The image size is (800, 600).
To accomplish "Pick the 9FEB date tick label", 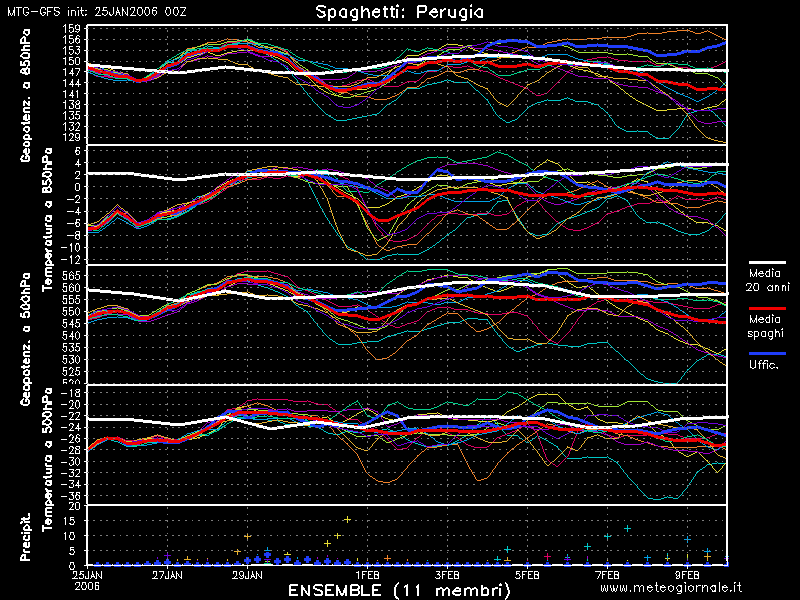I will 687,575.
